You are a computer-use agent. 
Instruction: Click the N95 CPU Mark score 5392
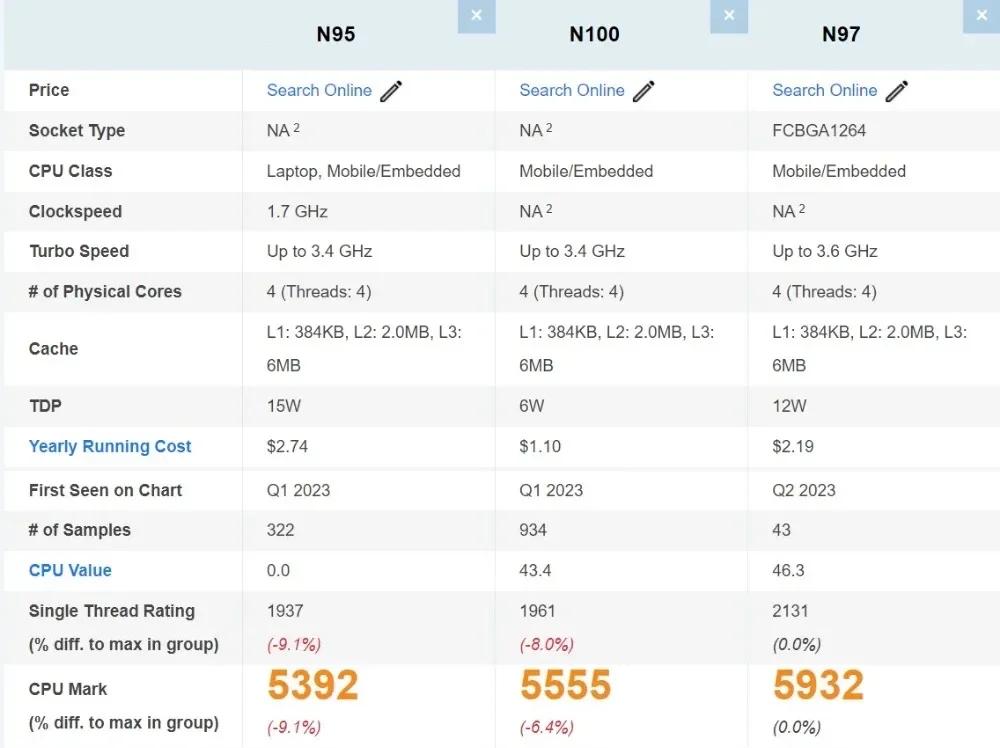312,685
